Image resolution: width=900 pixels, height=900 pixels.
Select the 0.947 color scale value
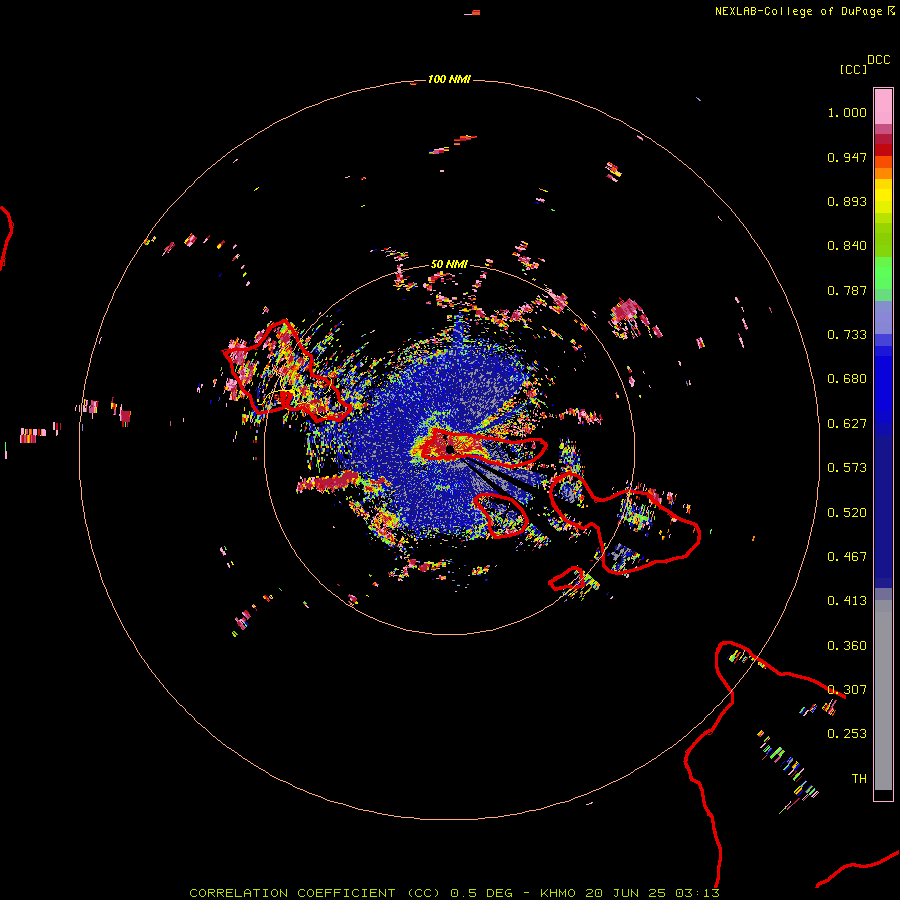click(x=847, y=157)
